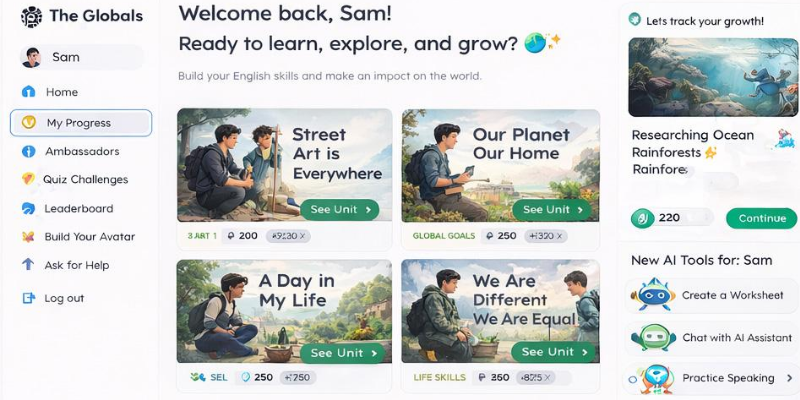
Task: Open Sam's profile avatar
Action: (x=31, y=57)
